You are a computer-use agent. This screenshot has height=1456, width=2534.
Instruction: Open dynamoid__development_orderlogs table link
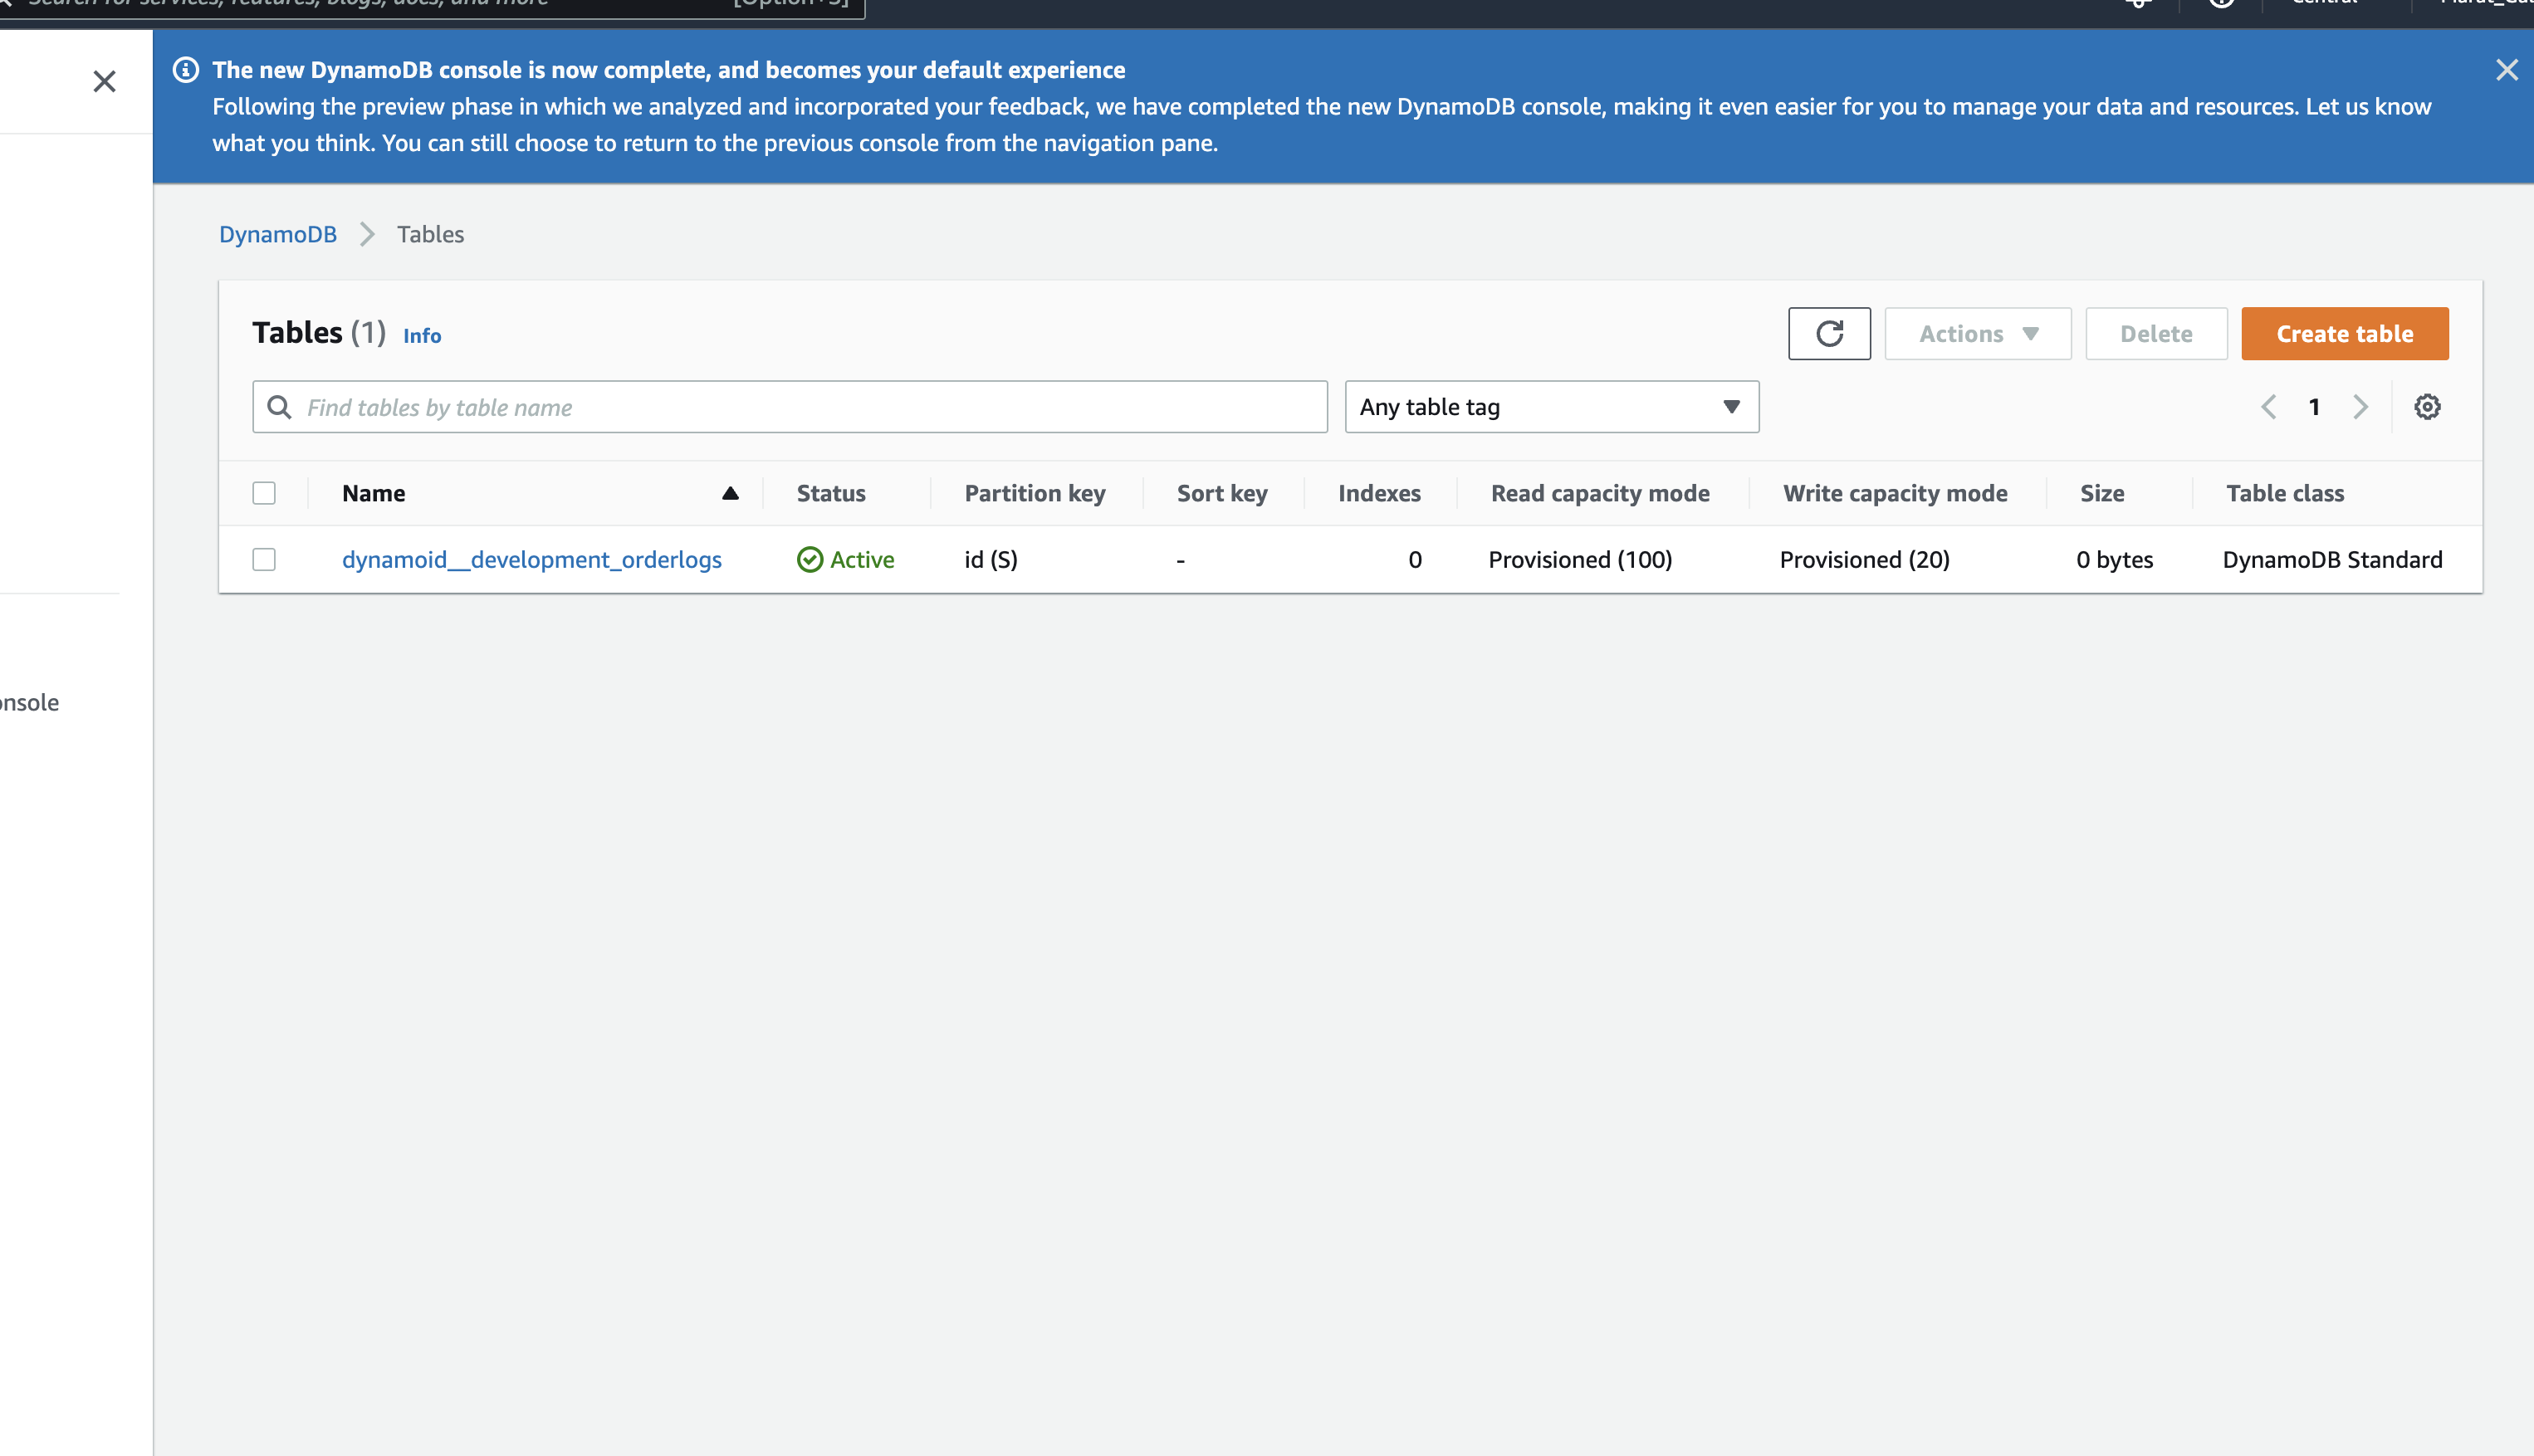coord(531,560)
